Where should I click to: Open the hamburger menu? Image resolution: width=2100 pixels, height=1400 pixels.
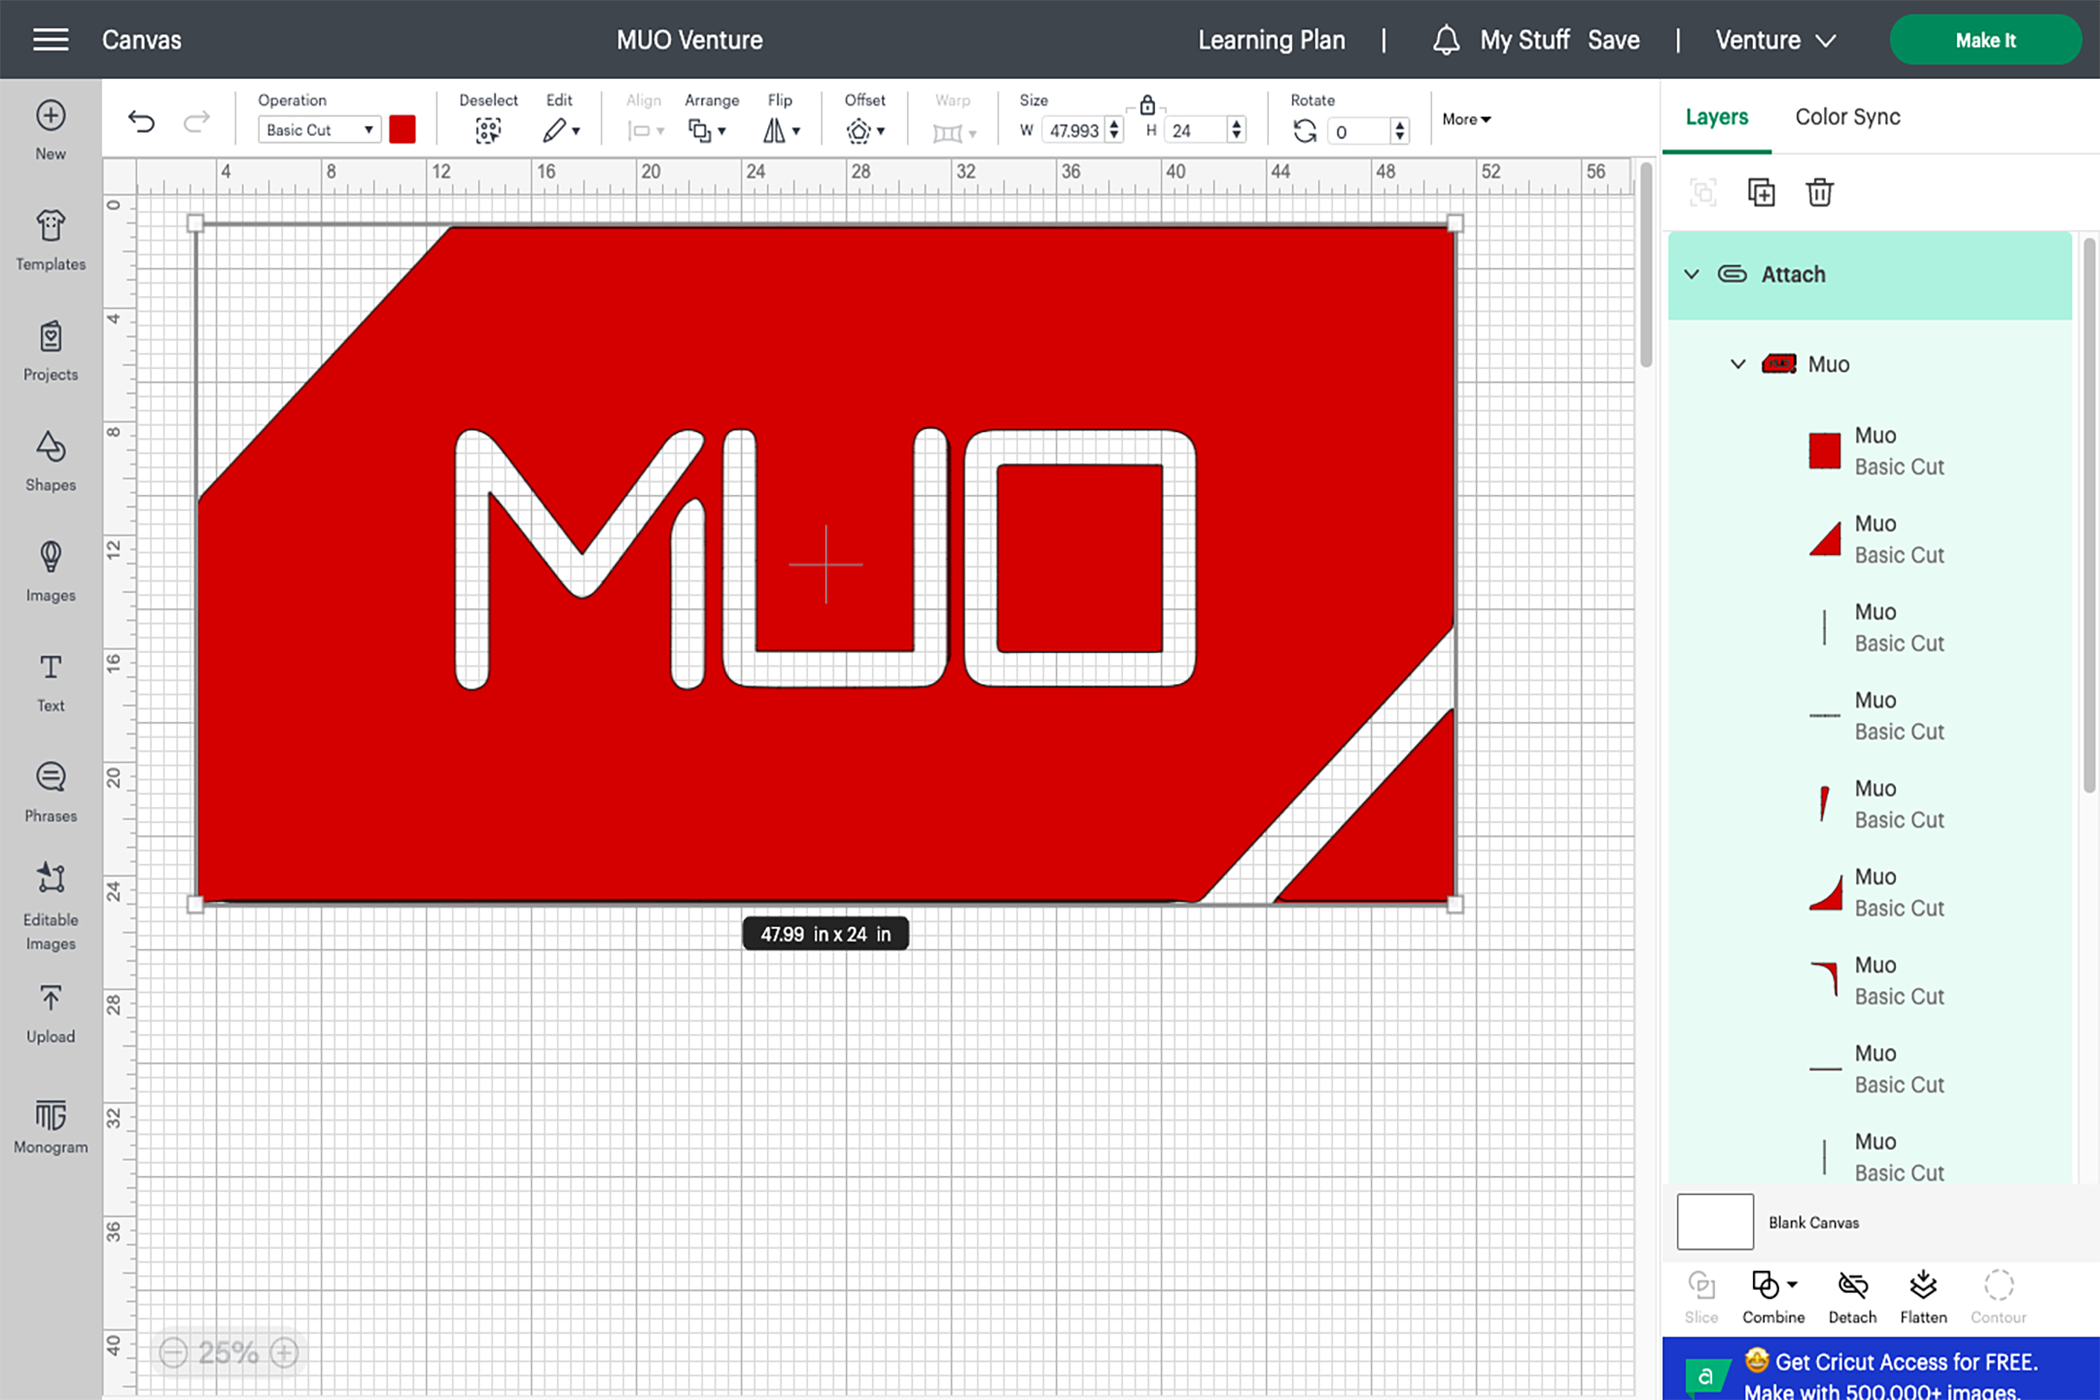point(50,40)
